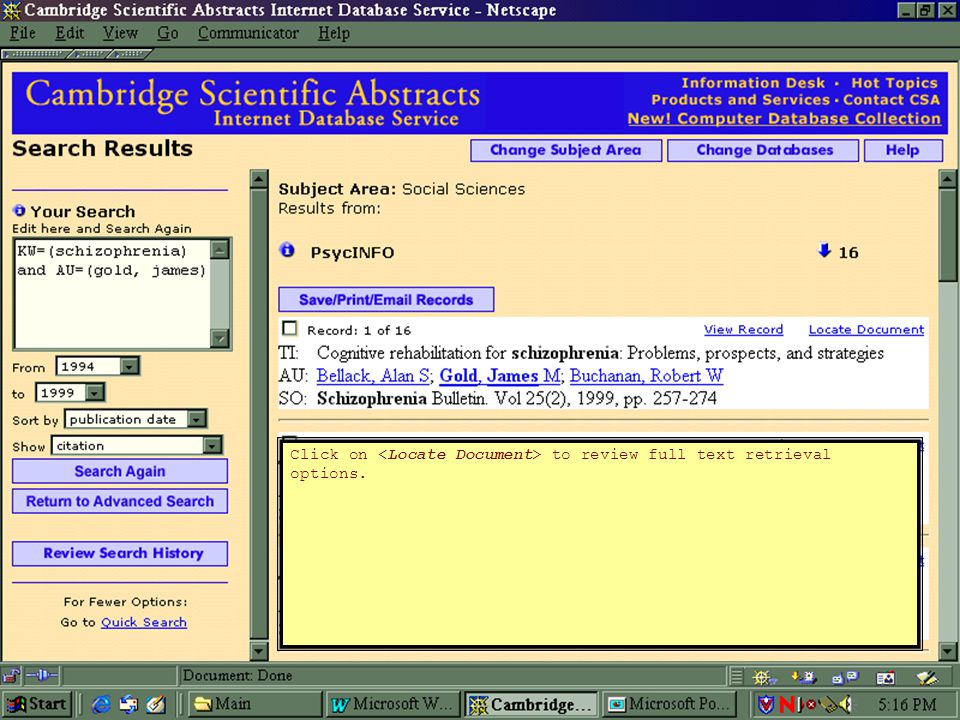Open Composer icon in component bar
960x720 pixels.
click(927, 677)
